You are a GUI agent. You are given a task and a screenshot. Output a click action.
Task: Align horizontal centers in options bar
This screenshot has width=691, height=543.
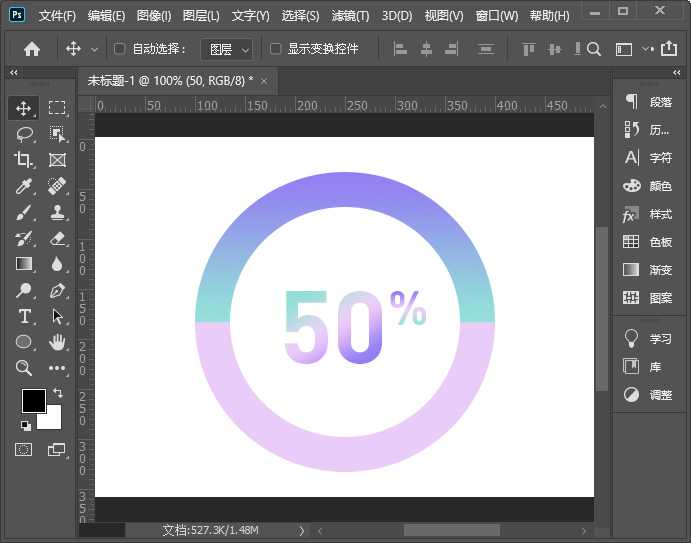point(426,48)
